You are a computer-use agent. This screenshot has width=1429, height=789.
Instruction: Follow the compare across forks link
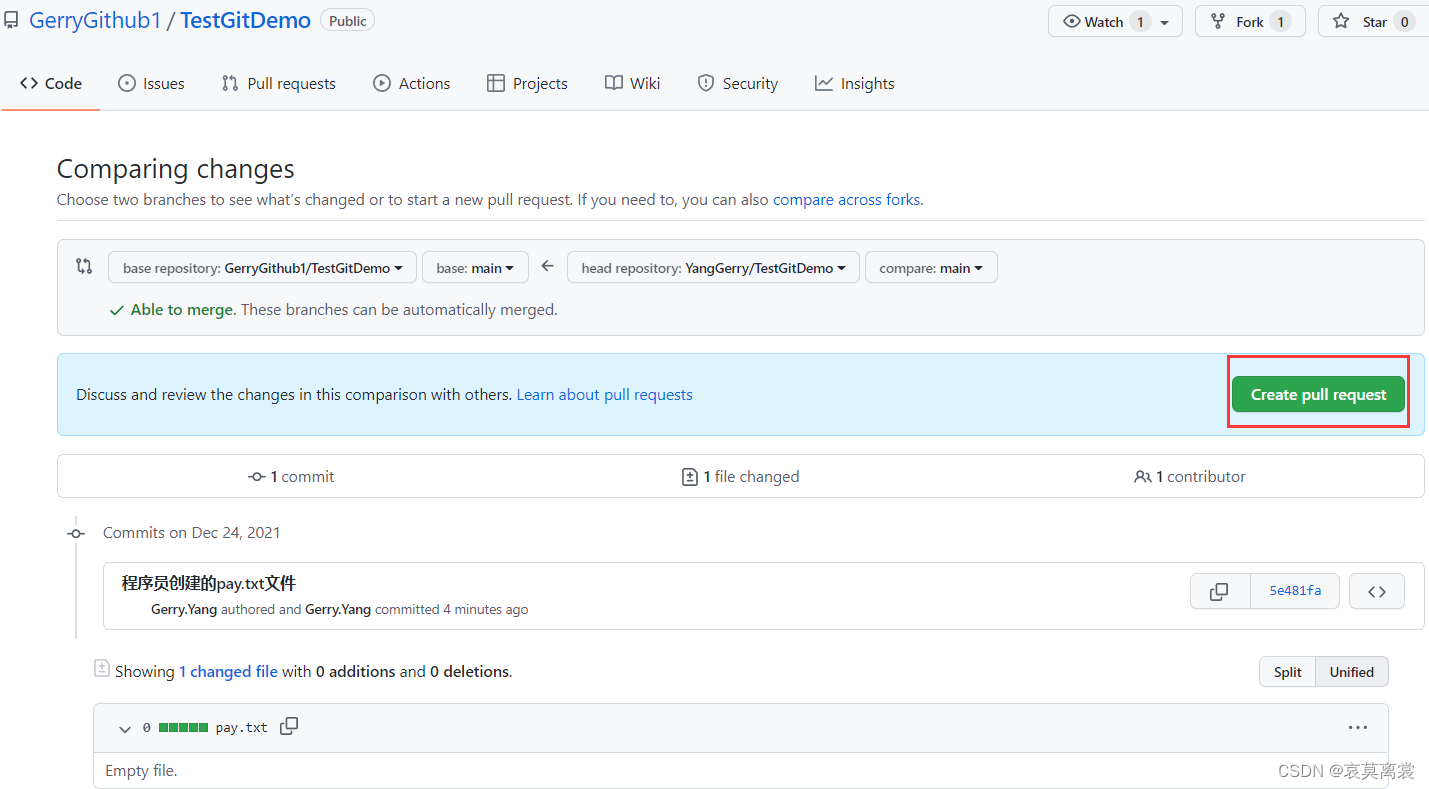pos(846,199)
